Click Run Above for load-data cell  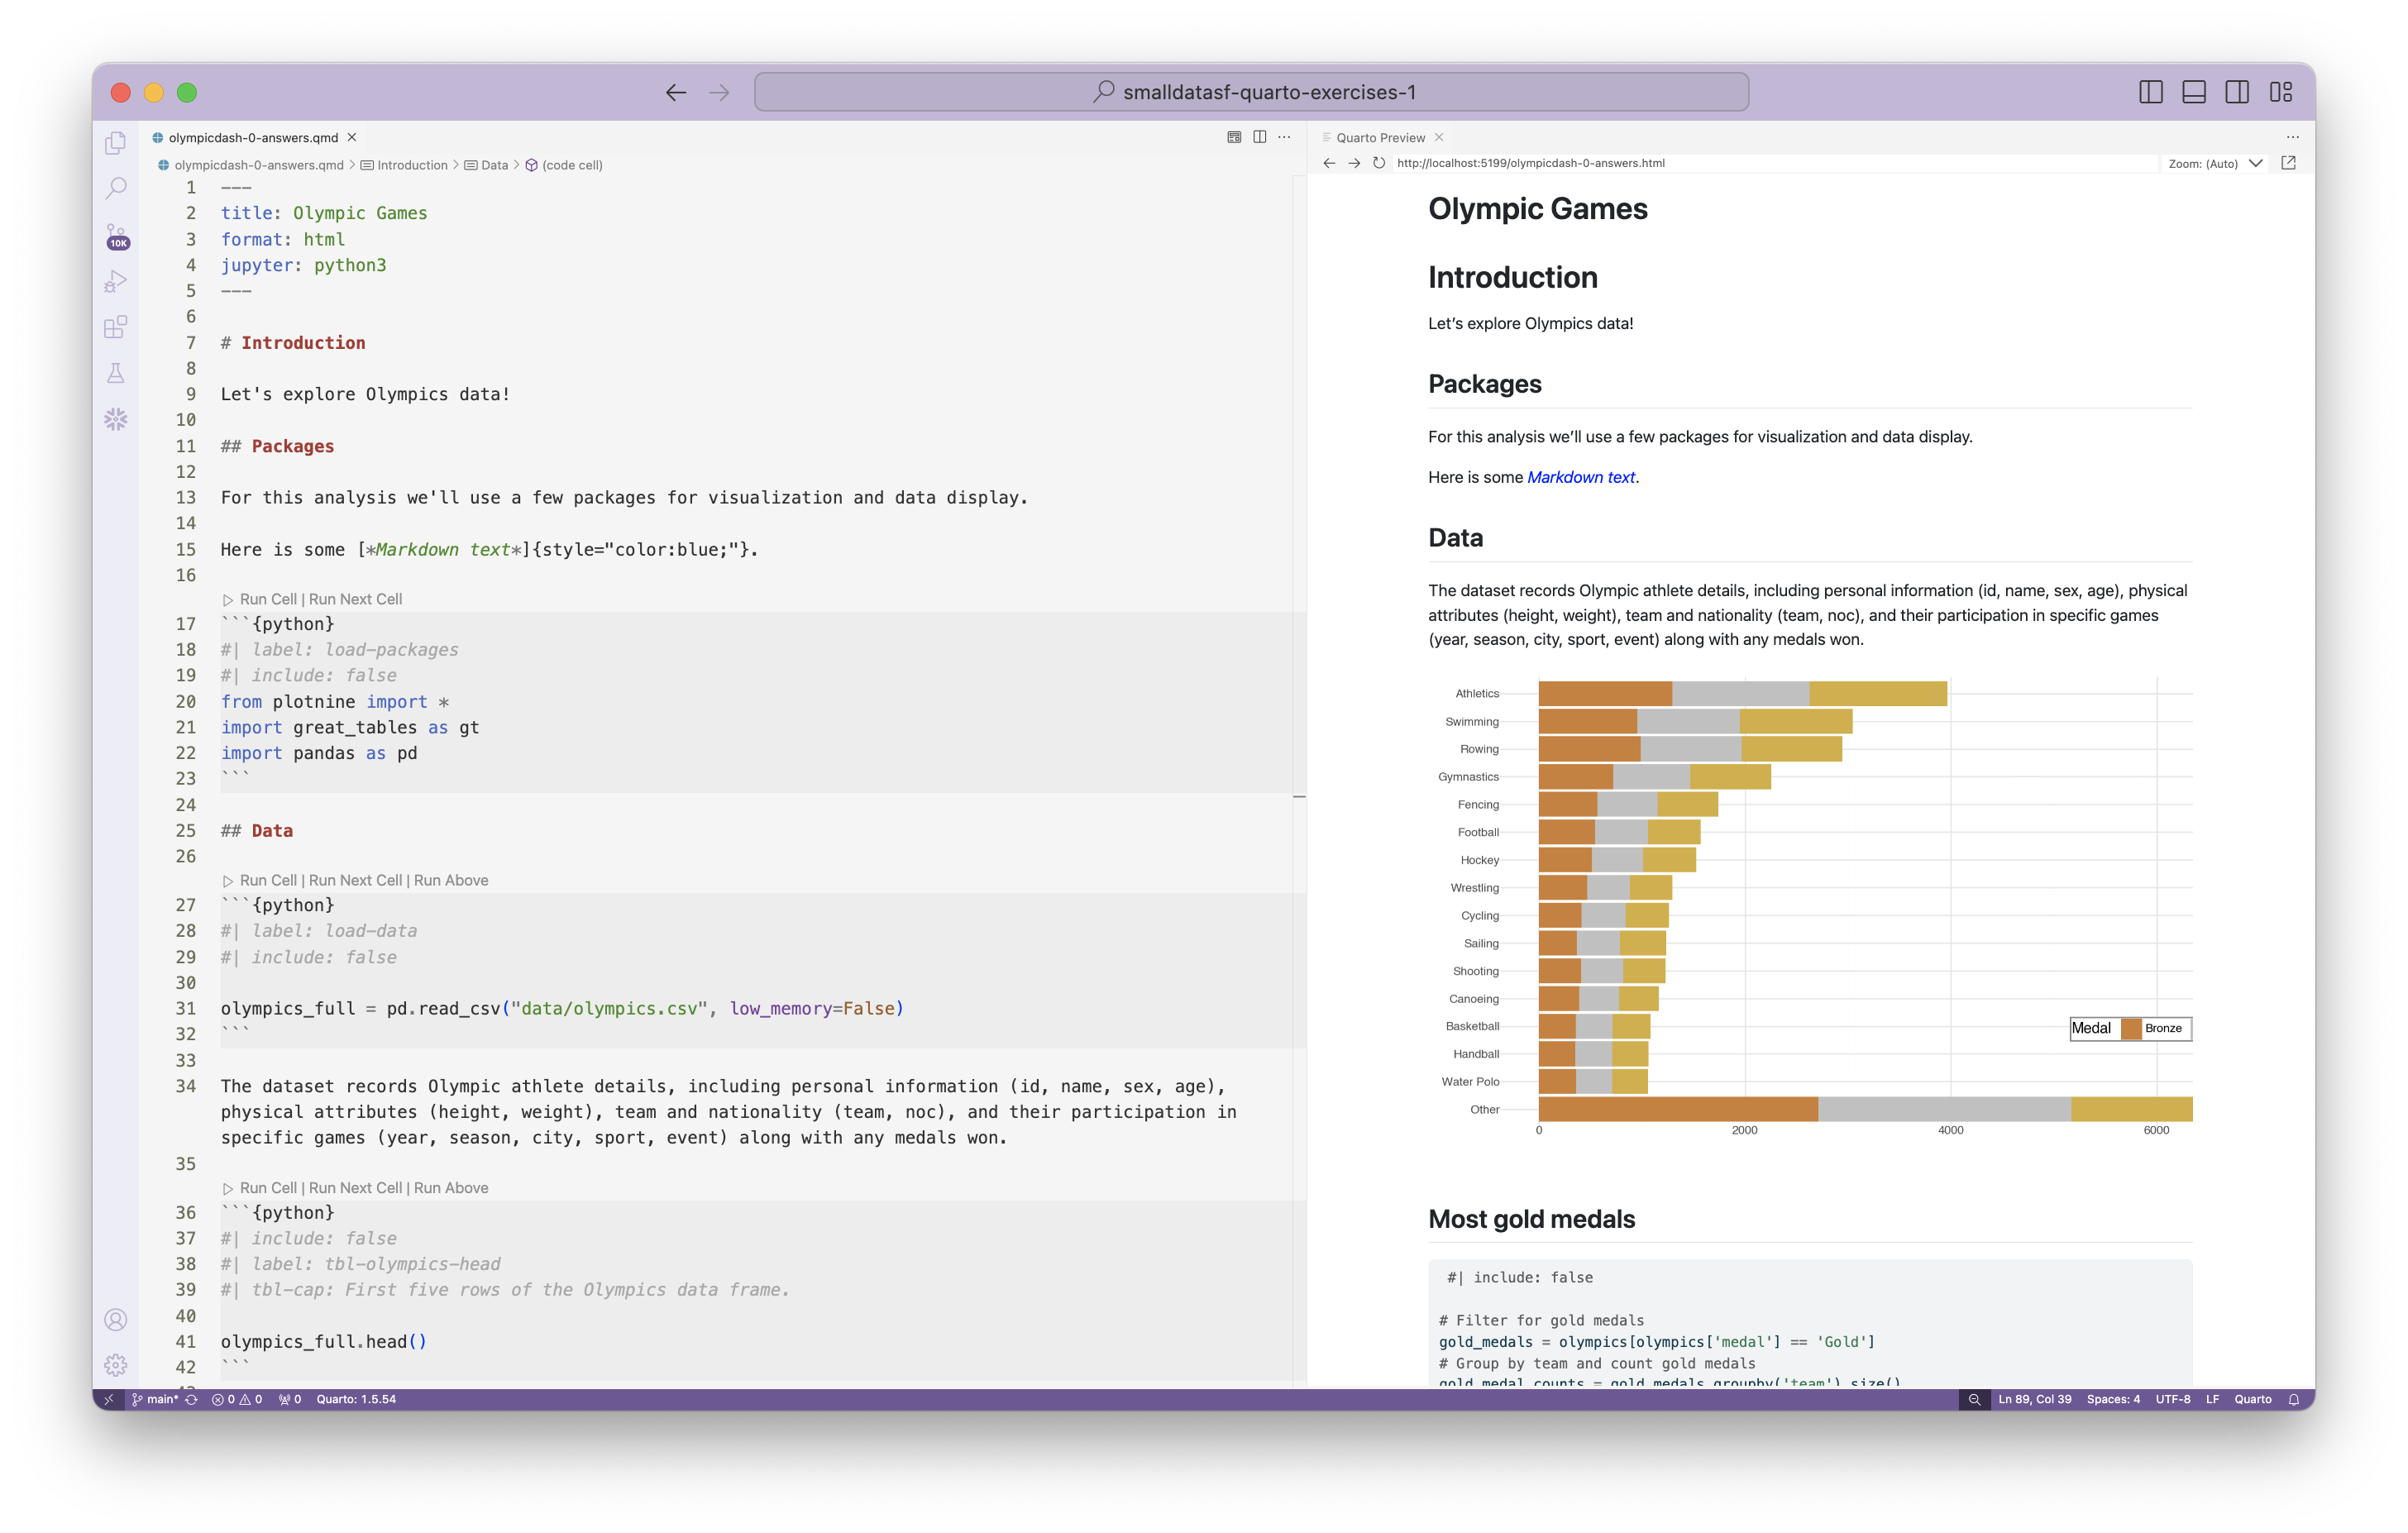(451, 880)
